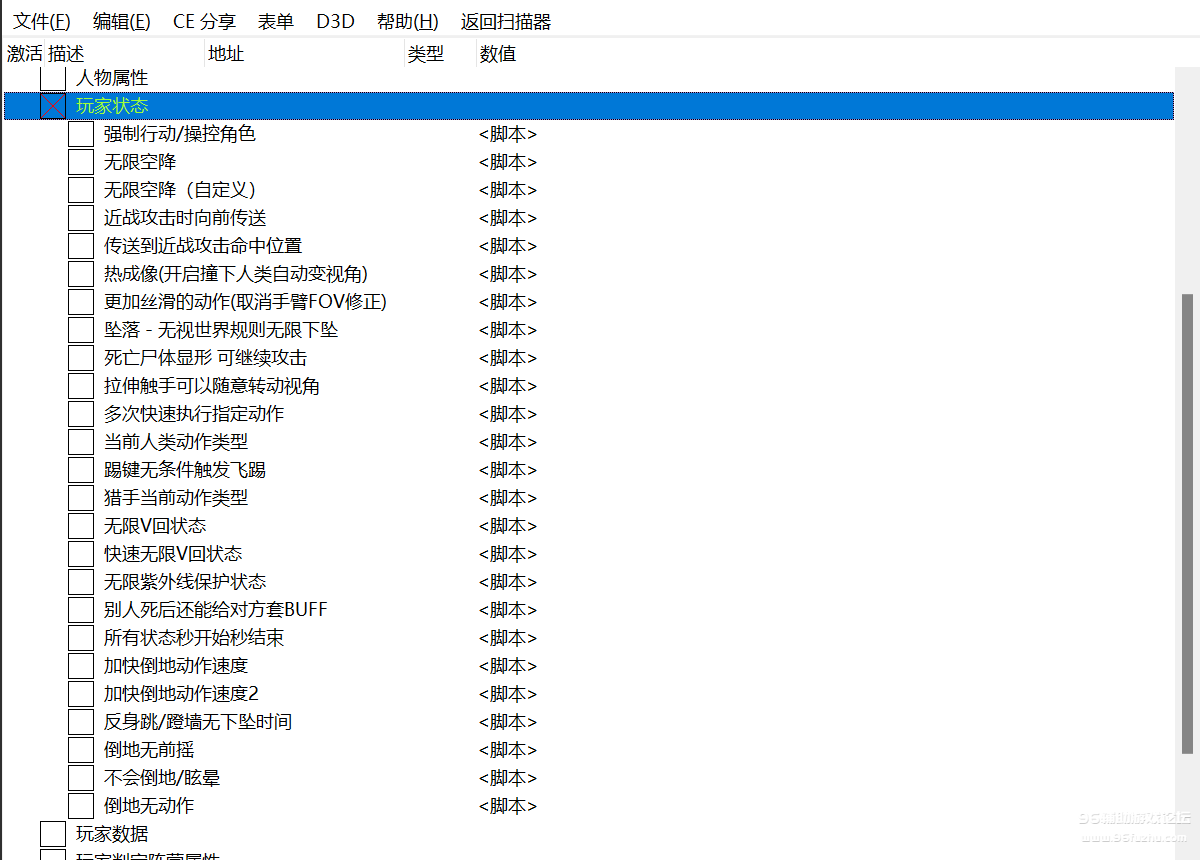The height and width of the screenshot is (860, 1200).
Task: Click the 数值 column header
Action: [x=498, y=54]
